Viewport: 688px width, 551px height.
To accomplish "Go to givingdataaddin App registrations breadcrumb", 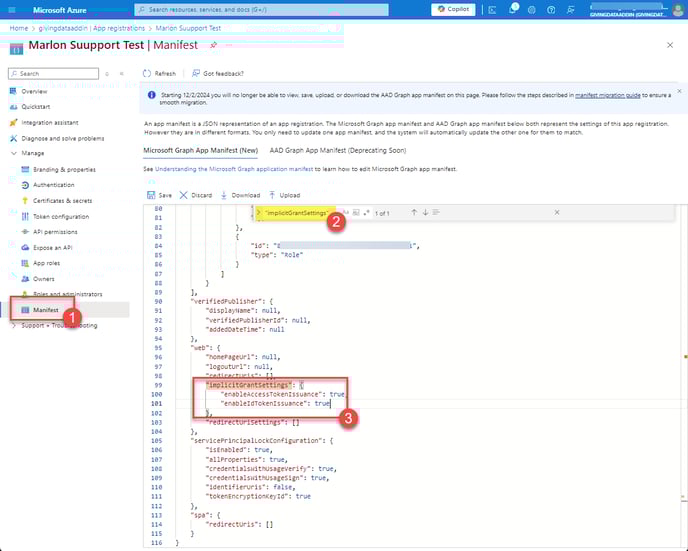I will (x=91, y=28).
